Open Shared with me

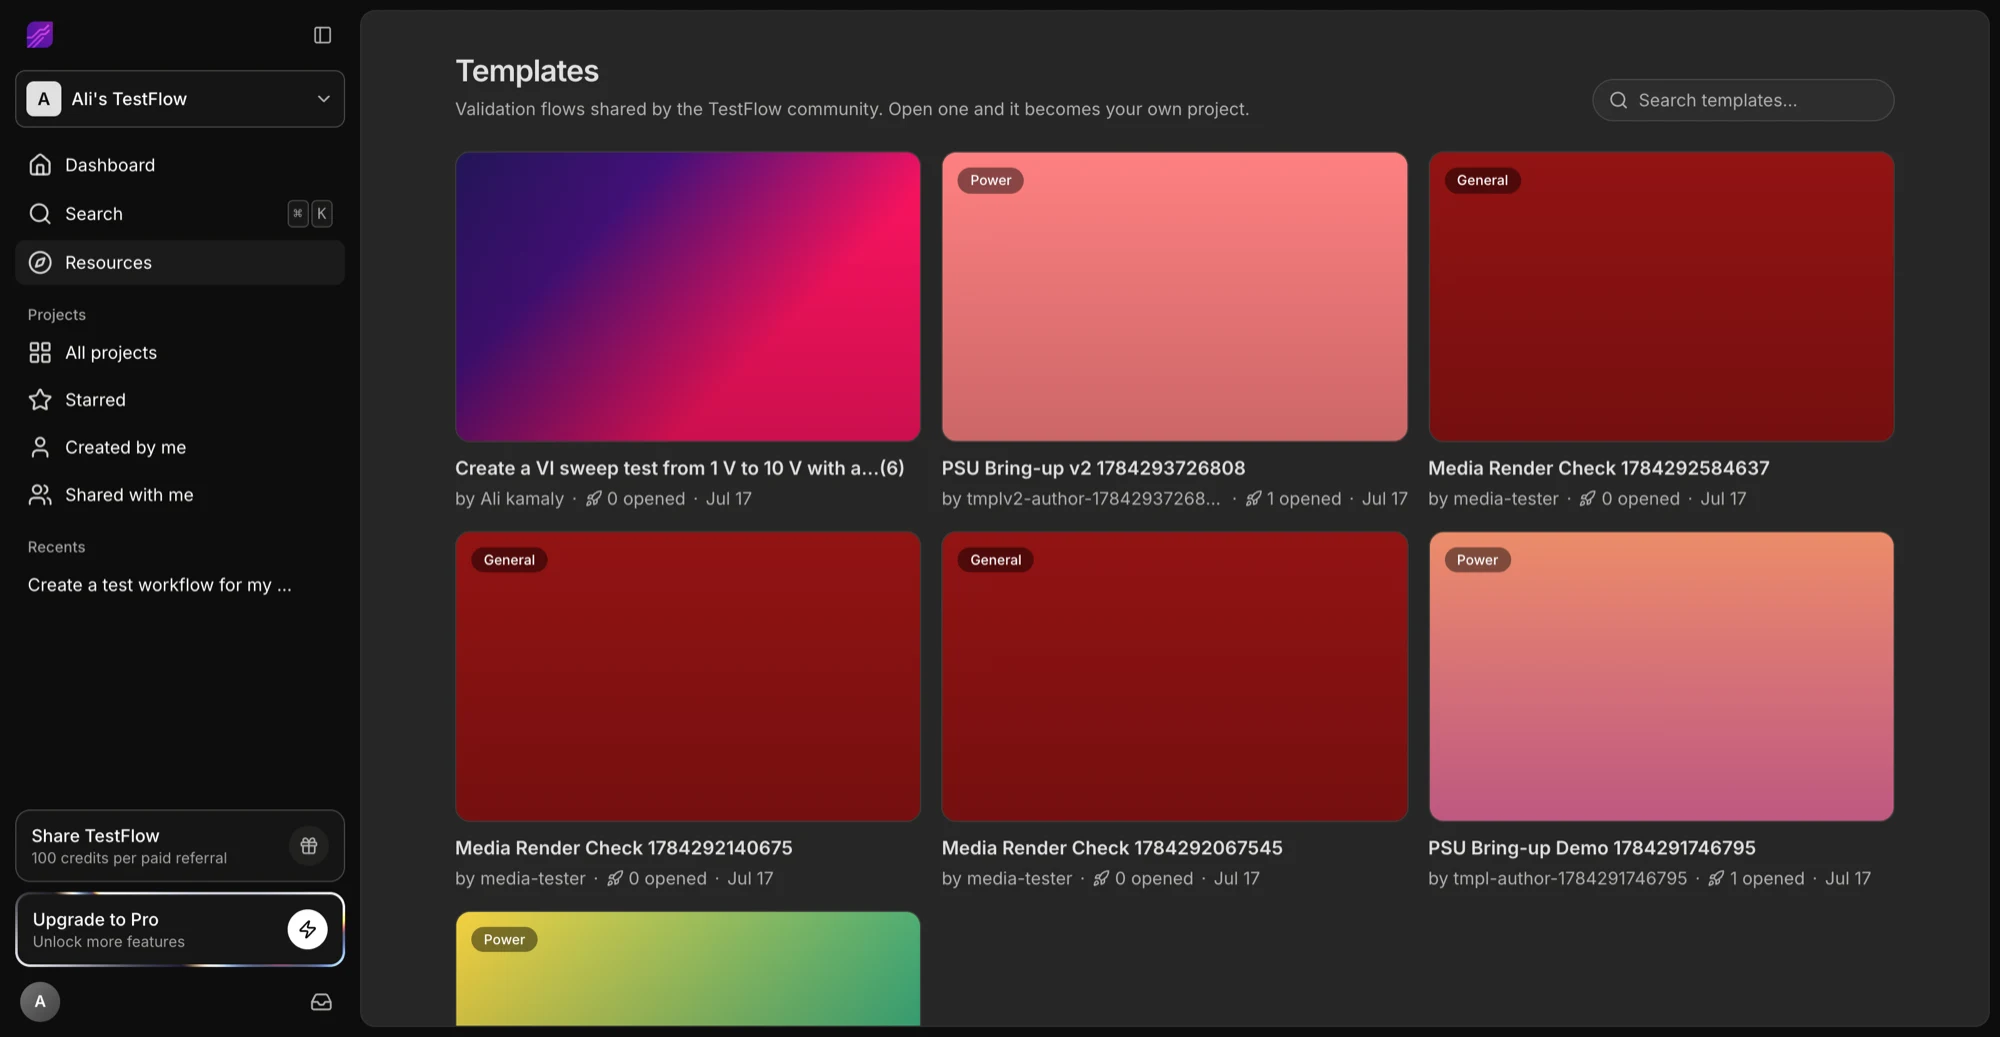coord(180,495)
